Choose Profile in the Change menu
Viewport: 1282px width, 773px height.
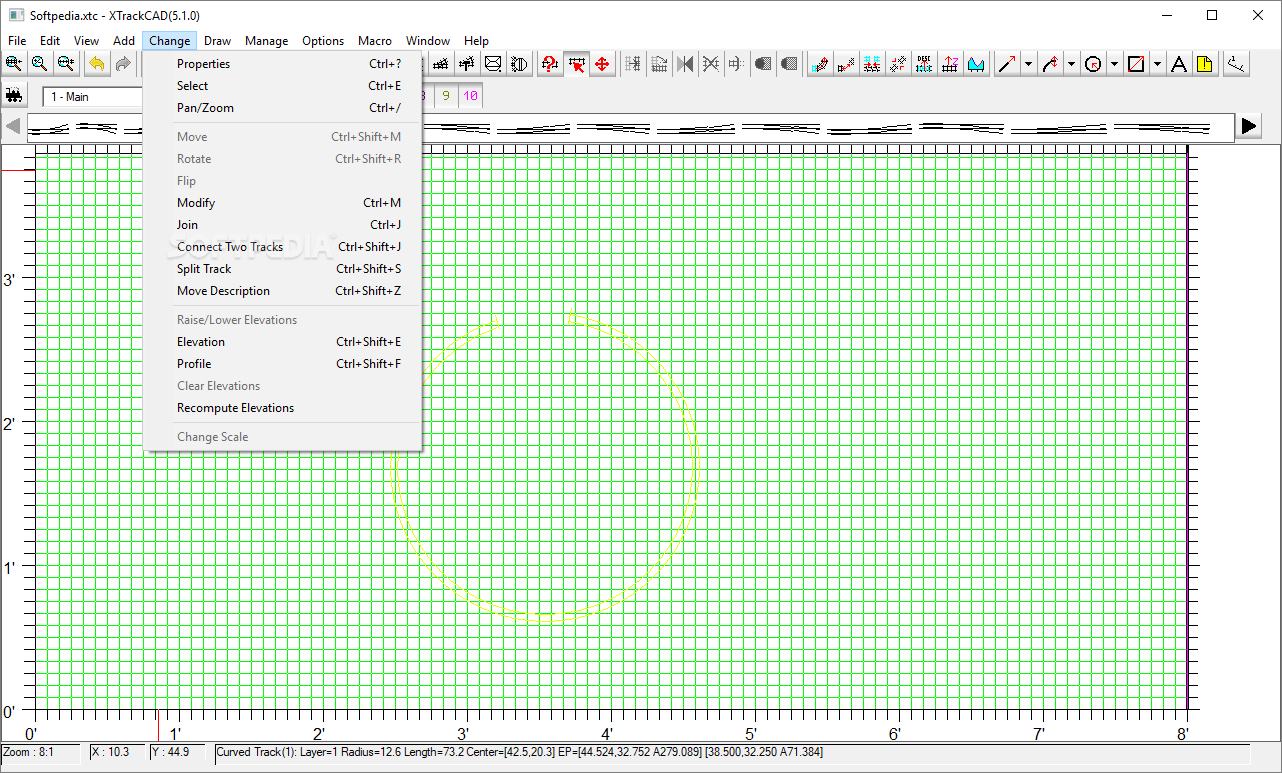(x=282, y=364)
